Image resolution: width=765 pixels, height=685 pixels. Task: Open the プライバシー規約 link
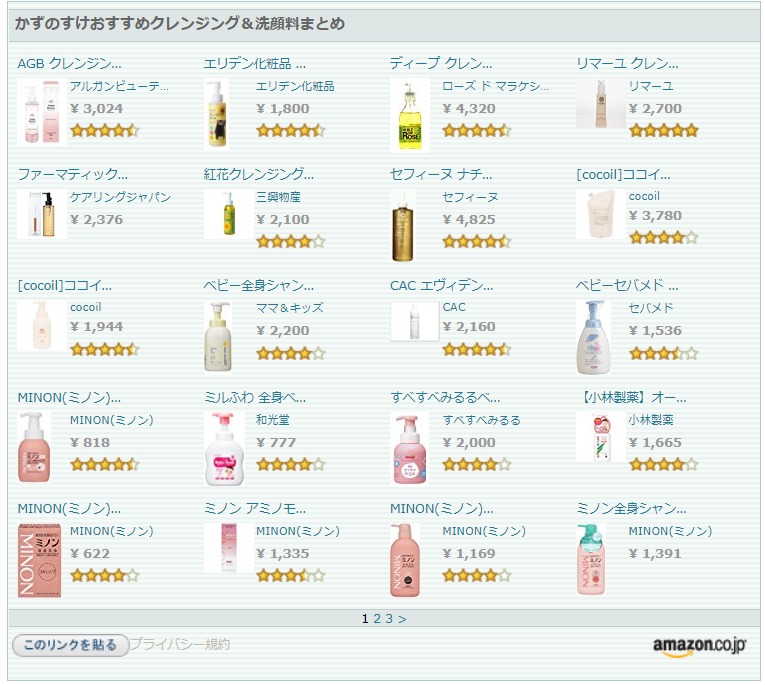[x=180, y=645]
